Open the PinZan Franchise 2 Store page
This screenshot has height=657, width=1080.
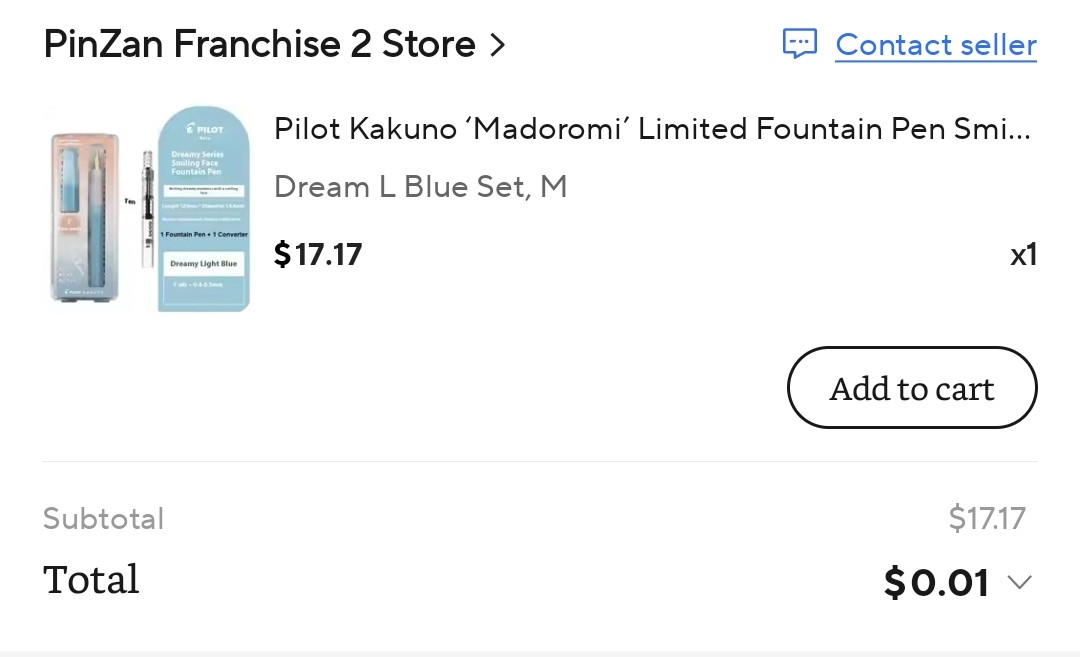259,45
